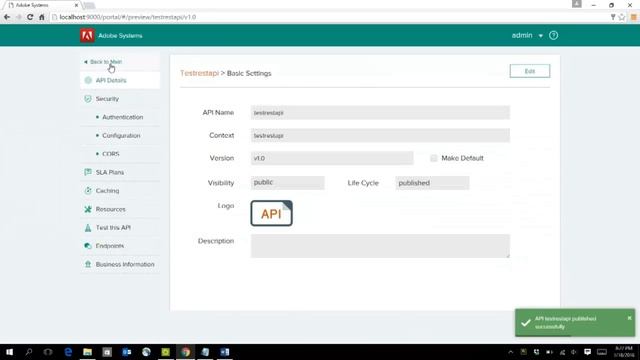Close the Adobe Systems browser tab

point(76,5)
